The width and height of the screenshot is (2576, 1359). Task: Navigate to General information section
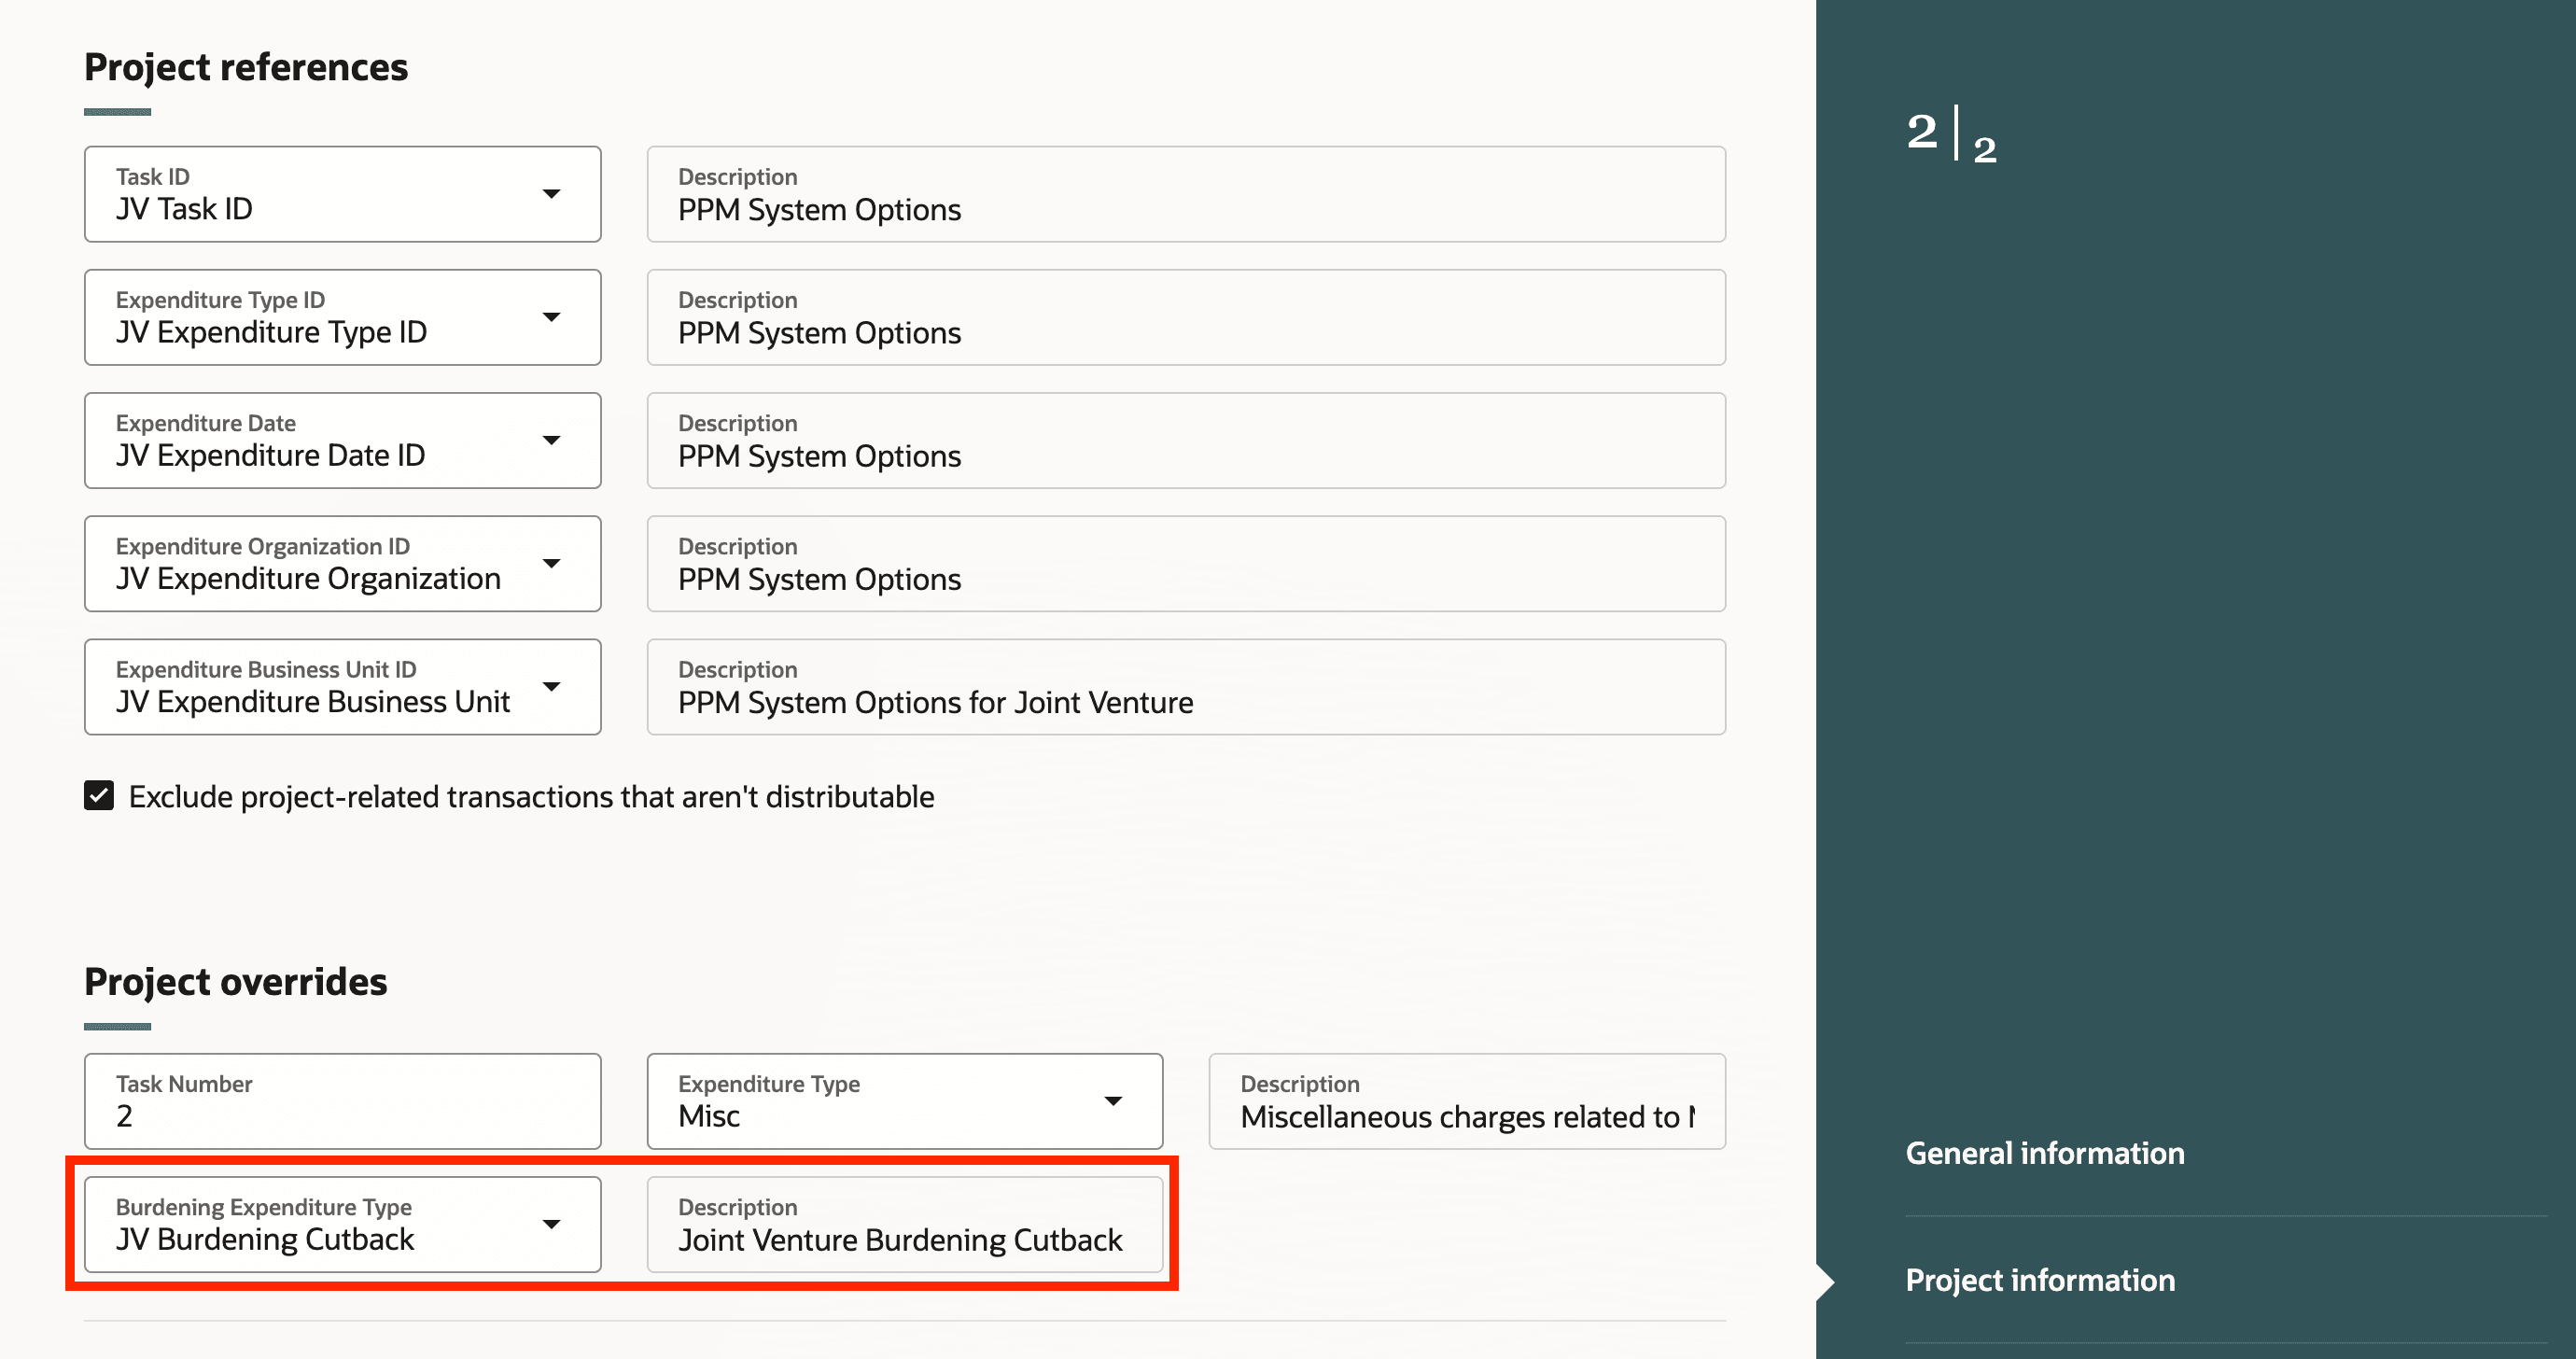click(2044, 1152)
